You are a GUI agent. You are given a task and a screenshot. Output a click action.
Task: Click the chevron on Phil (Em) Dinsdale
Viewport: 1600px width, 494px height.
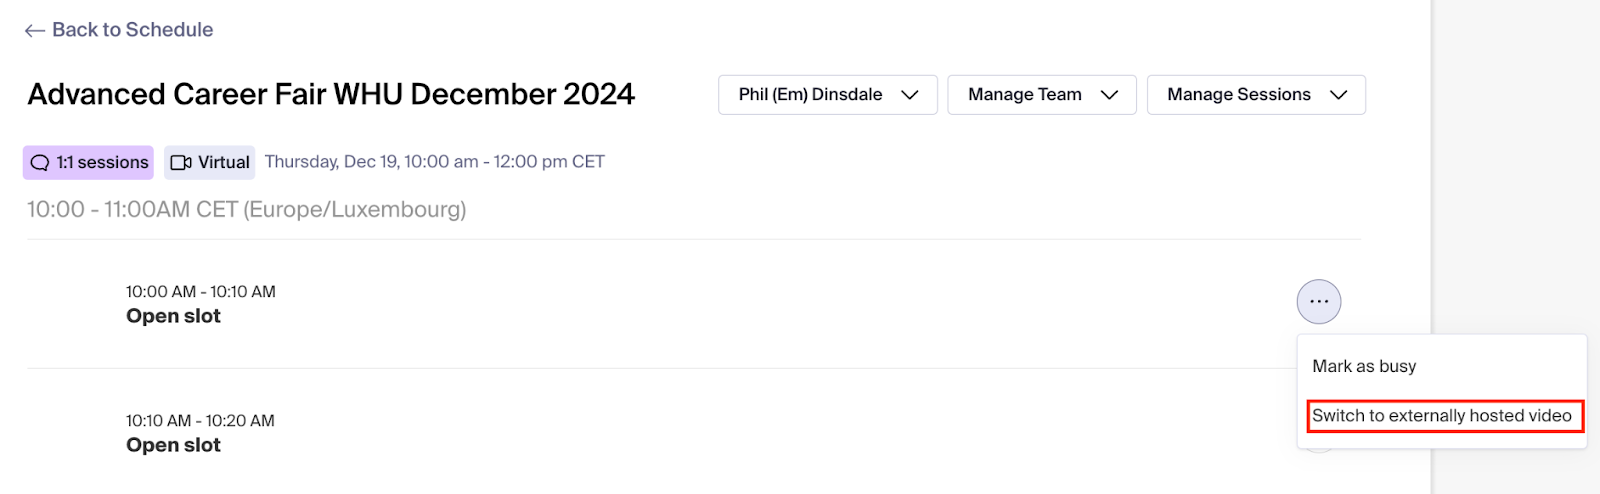point(910,95)
